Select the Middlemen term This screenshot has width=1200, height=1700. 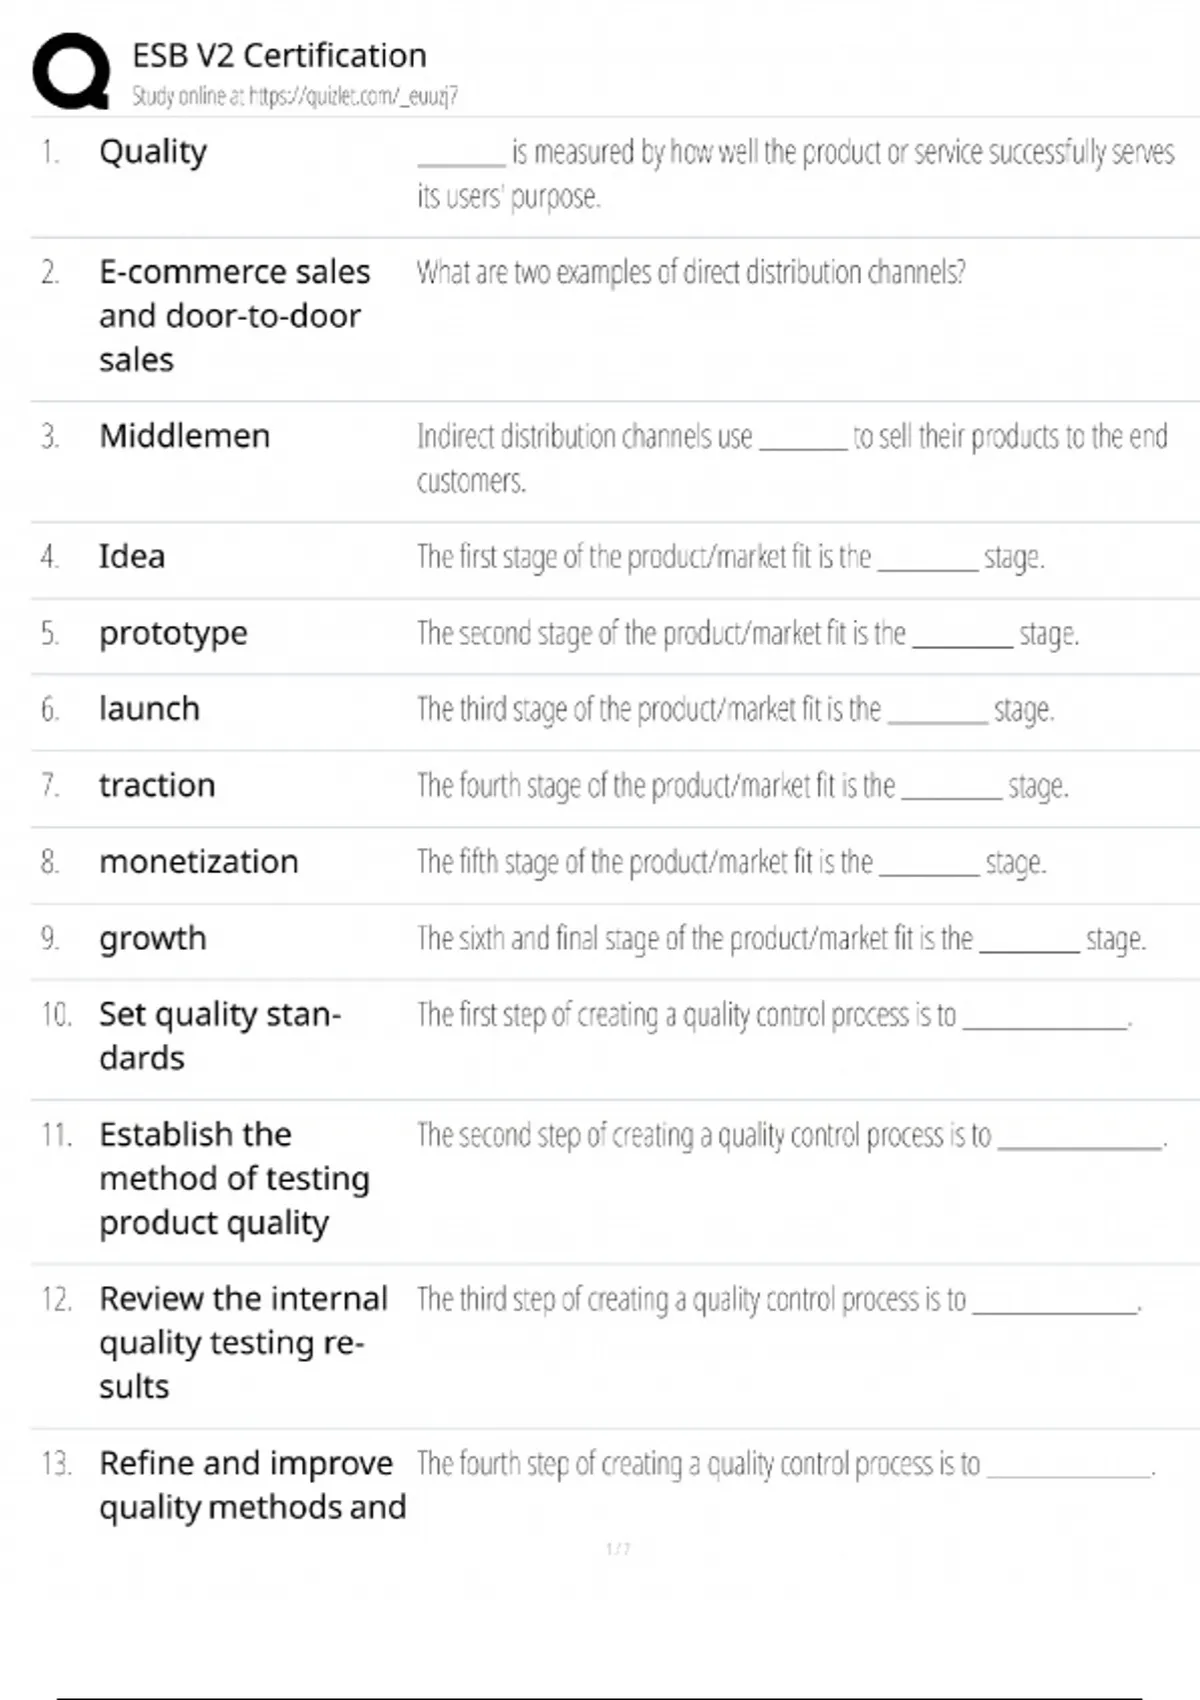[x=184, y=436]
